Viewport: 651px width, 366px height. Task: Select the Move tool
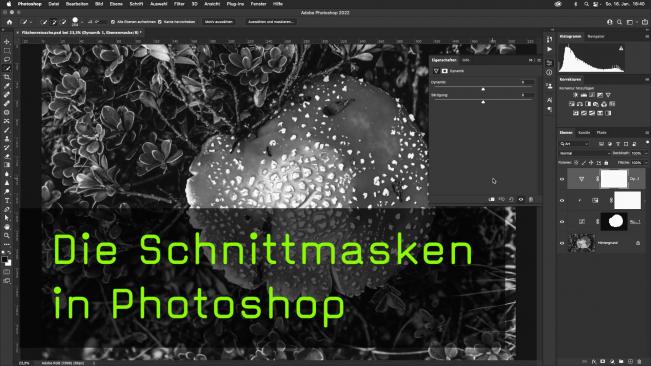7,41
